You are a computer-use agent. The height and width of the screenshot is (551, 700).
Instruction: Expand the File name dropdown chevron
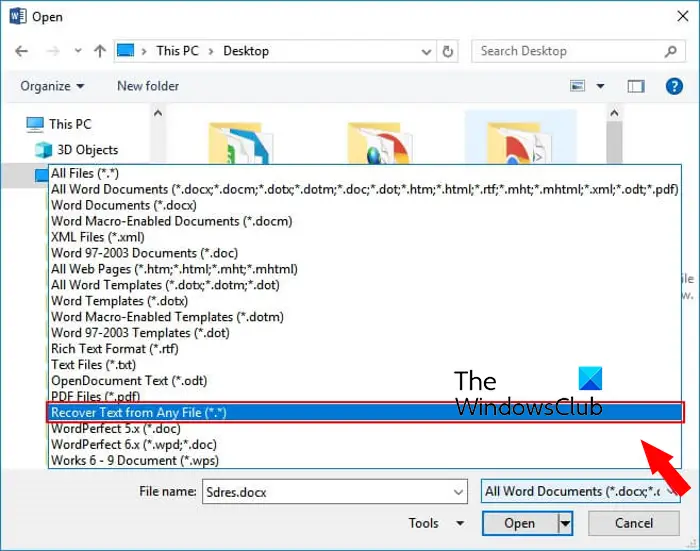point(458,492)
